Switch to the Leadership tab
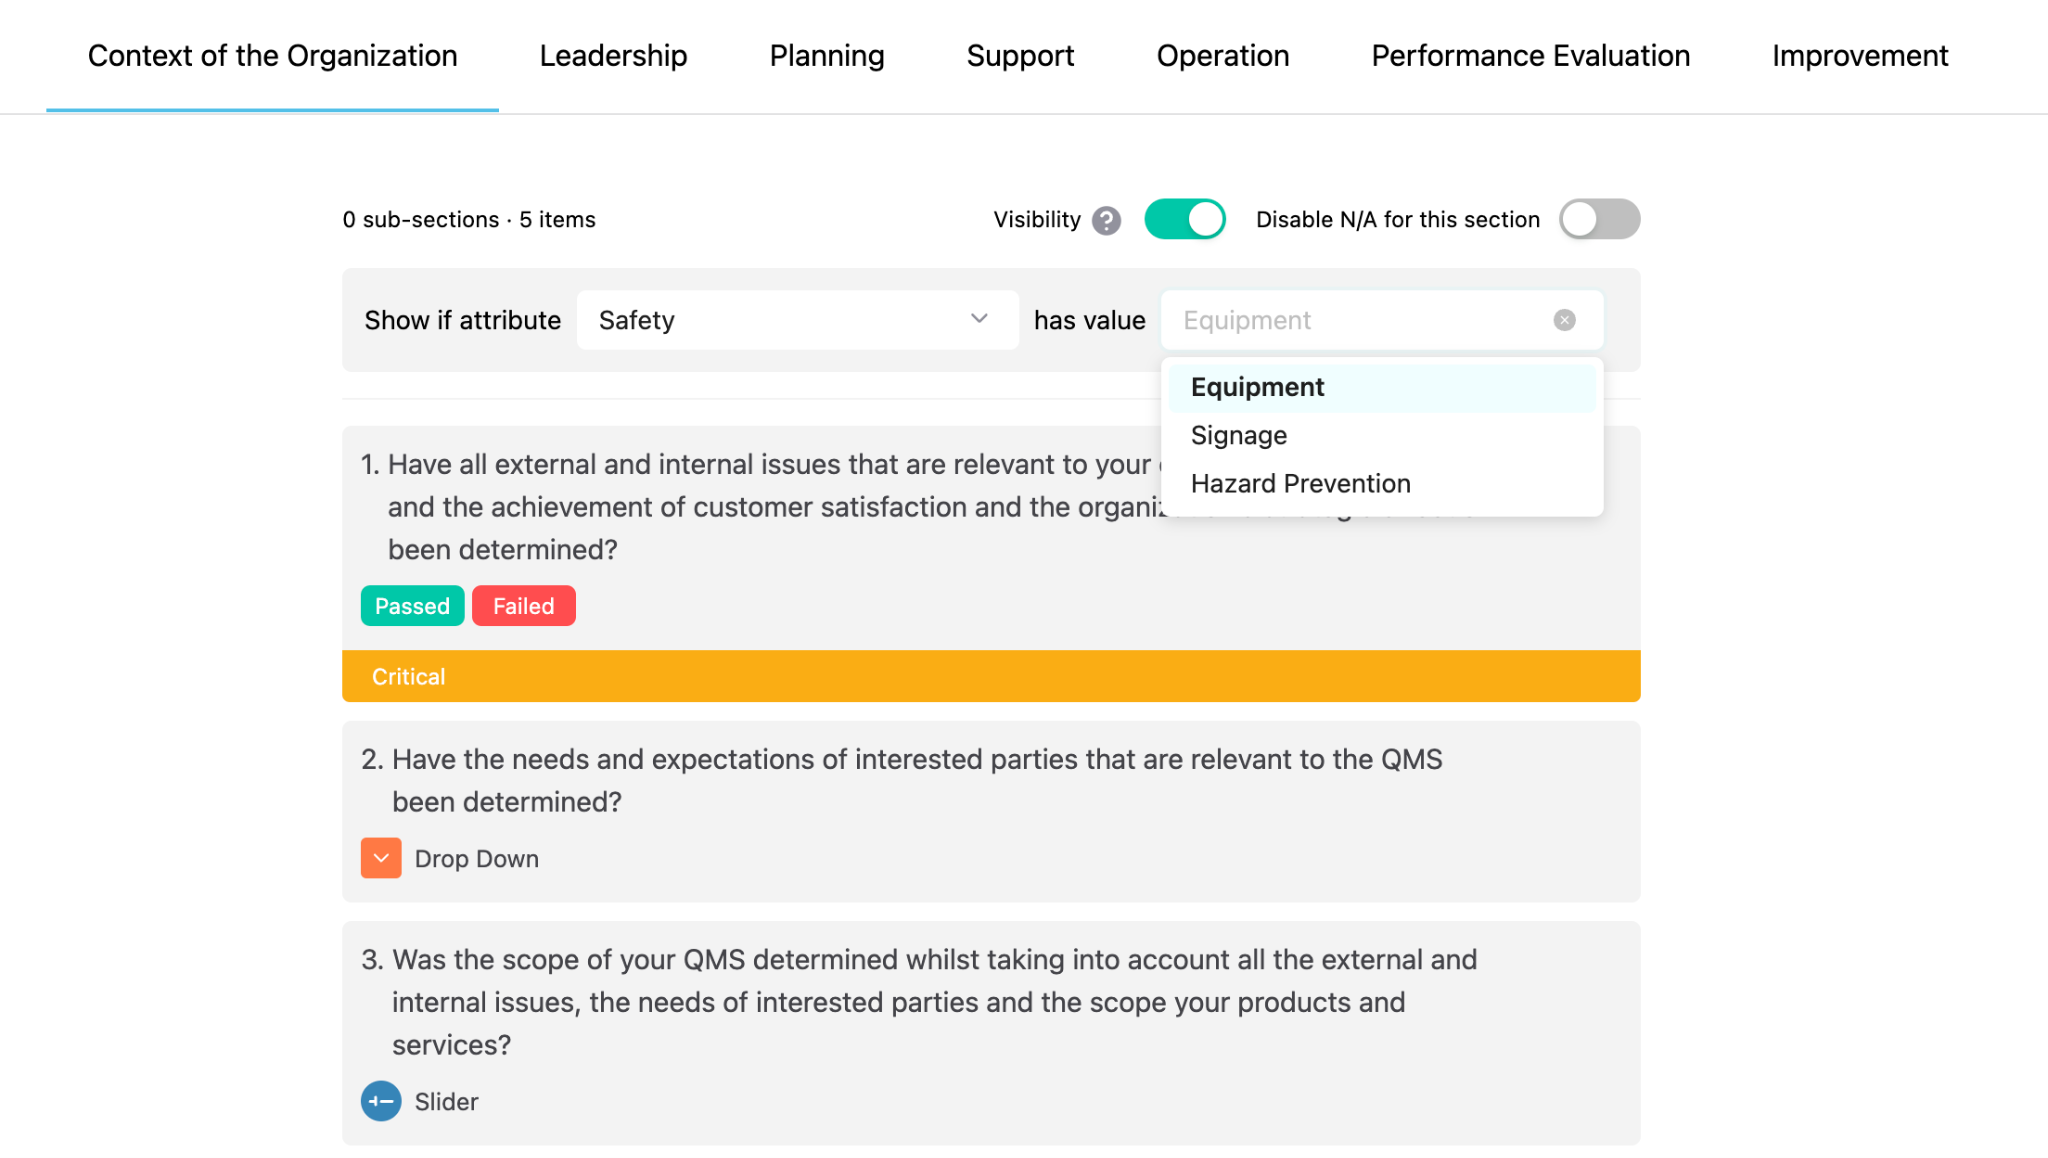The height and width of the screenshot is (1158, 2048). pos(613,56)
